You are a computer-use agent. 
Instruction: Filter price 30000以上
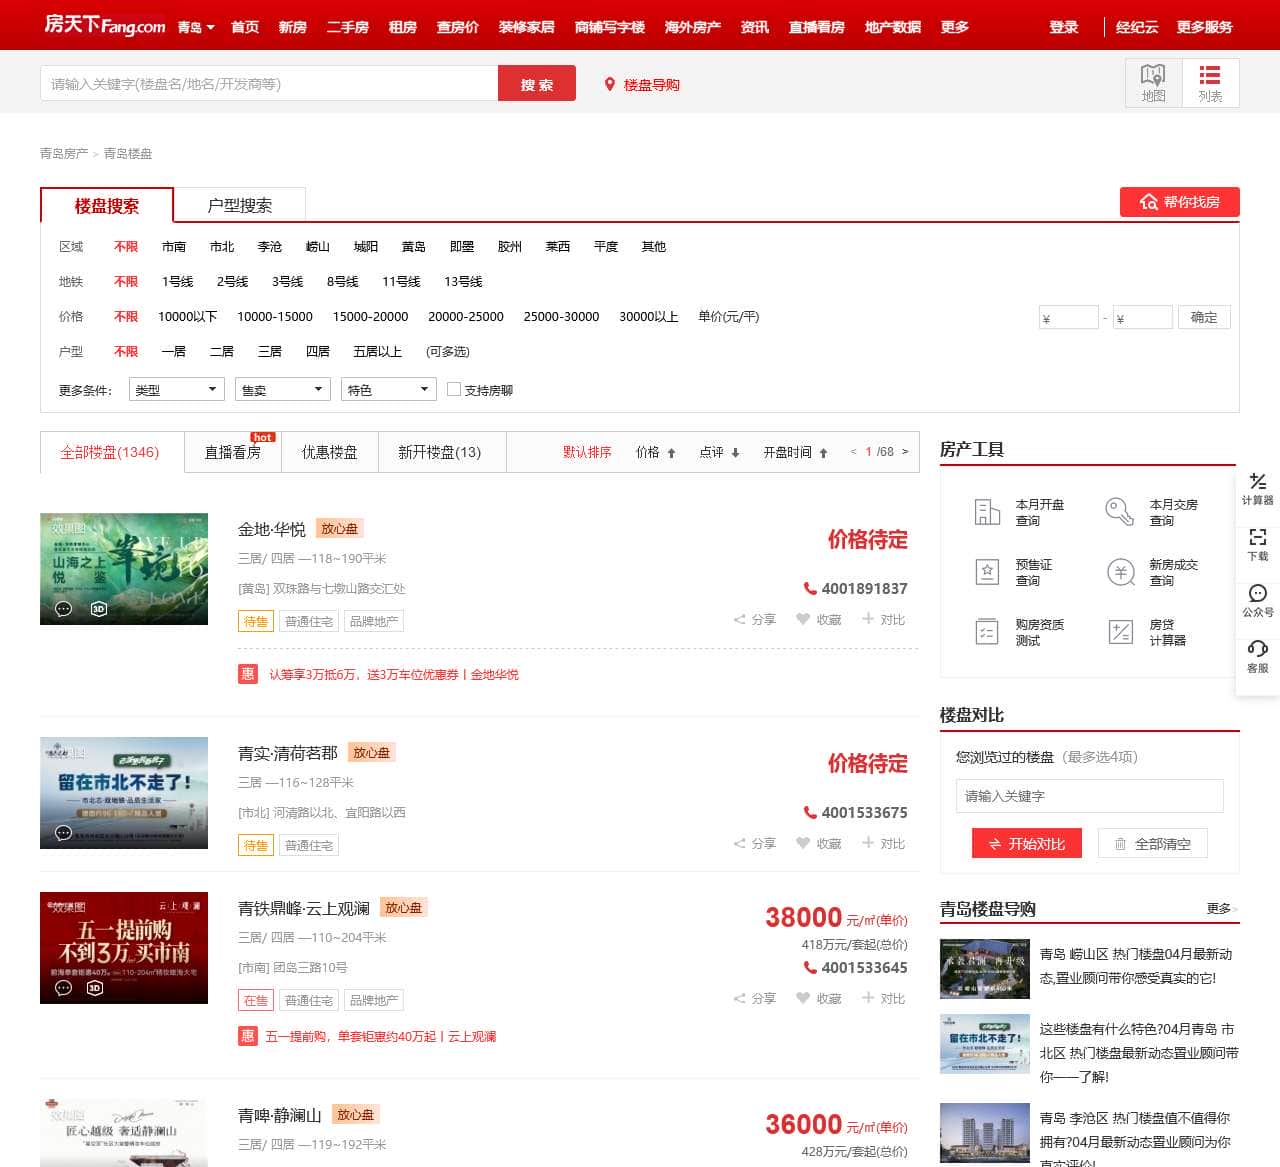click(x=649, y=317)
